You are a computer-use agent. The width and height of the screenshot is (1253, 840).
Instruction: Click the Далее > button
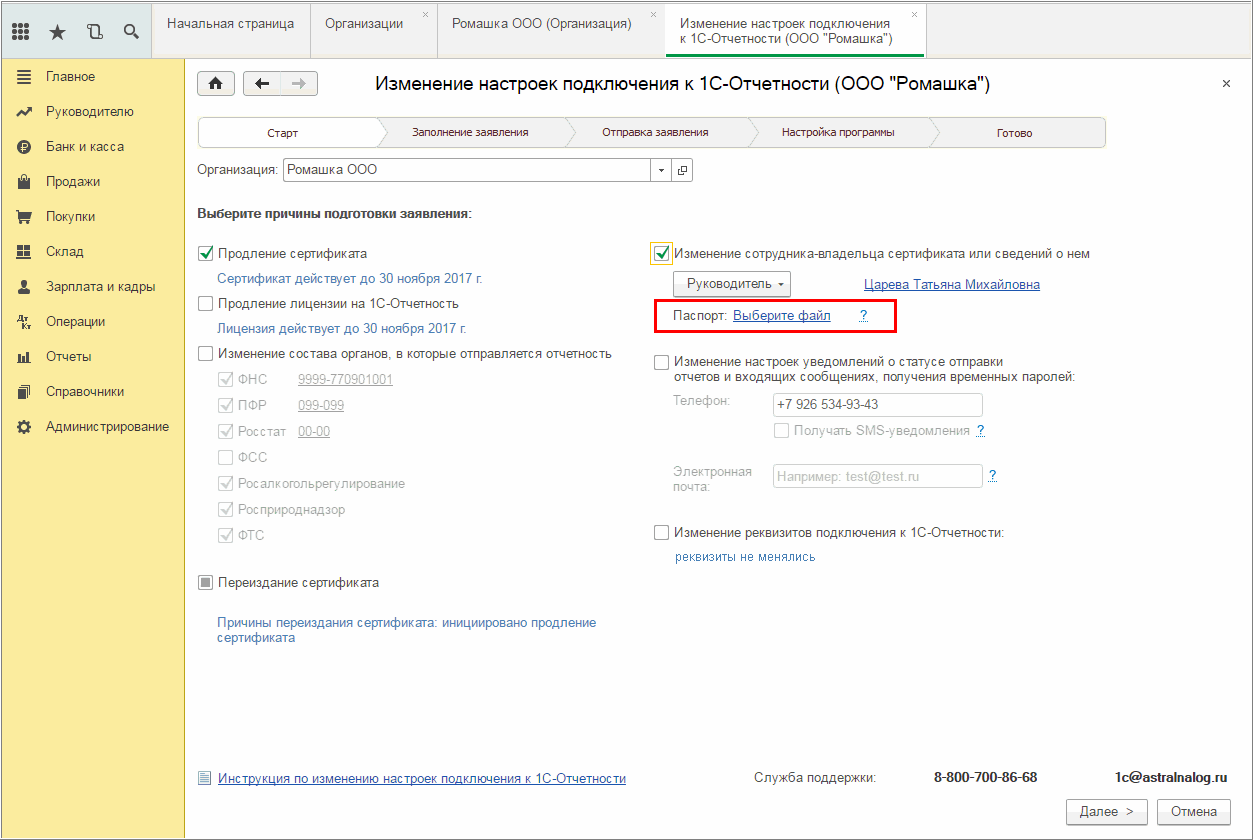(1106, 812)
